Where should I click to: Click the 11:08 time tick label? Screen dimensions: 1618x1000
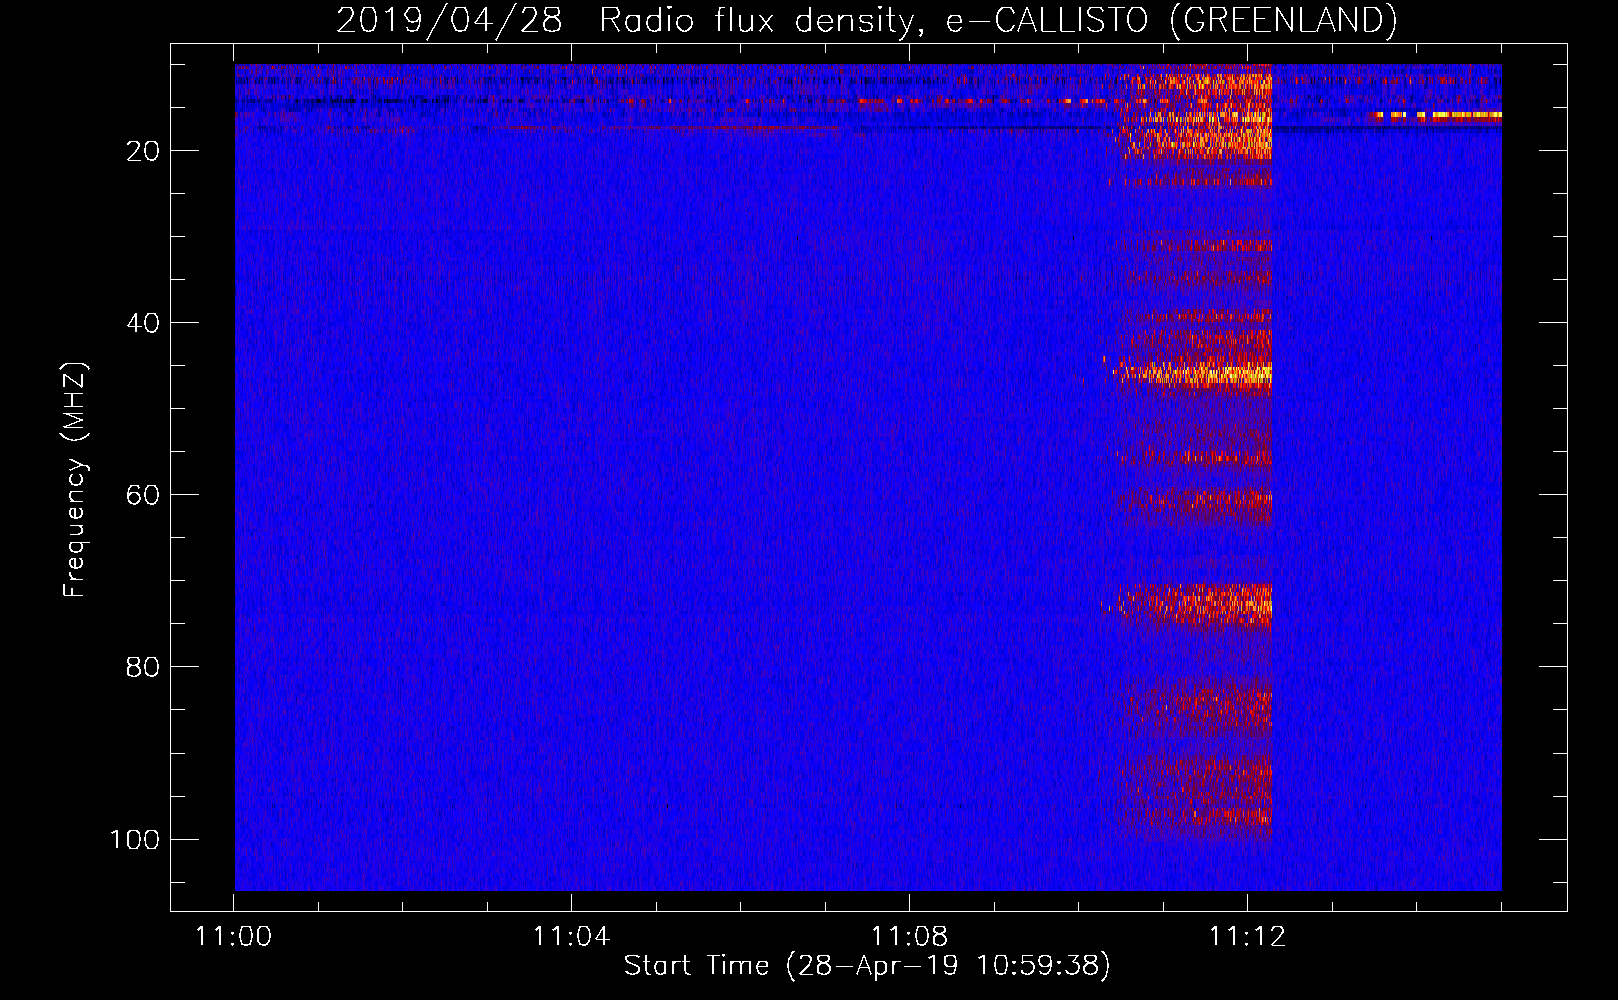coord(909,937)
